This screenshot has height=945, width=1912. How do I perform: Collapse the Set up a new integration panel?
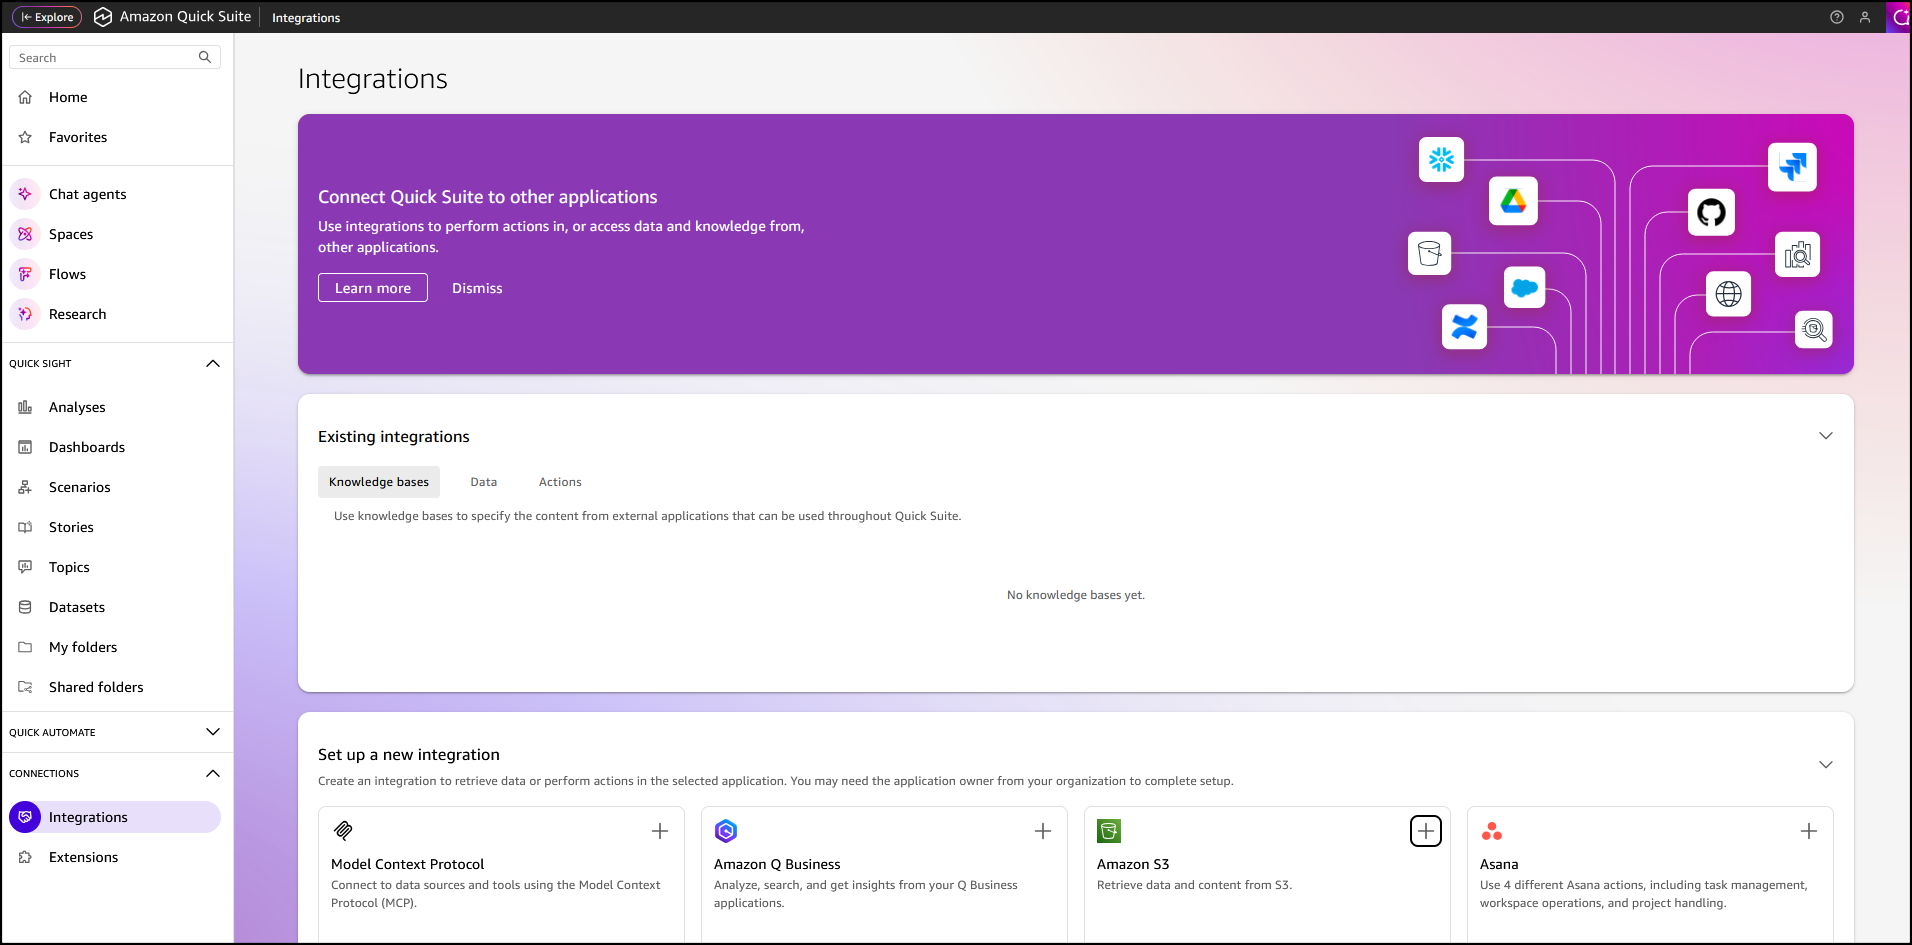coord(1826,765)
